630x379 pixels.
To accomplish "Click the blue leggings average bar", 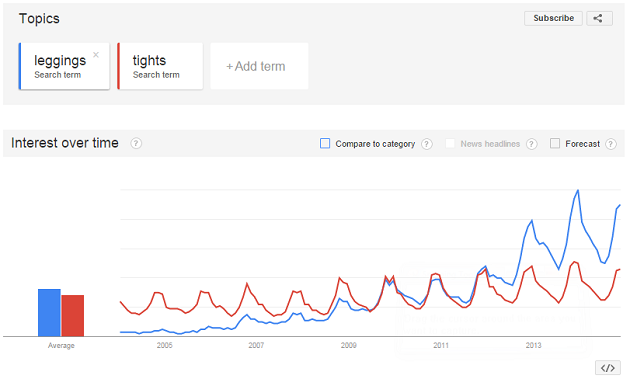I will (49, 313).
